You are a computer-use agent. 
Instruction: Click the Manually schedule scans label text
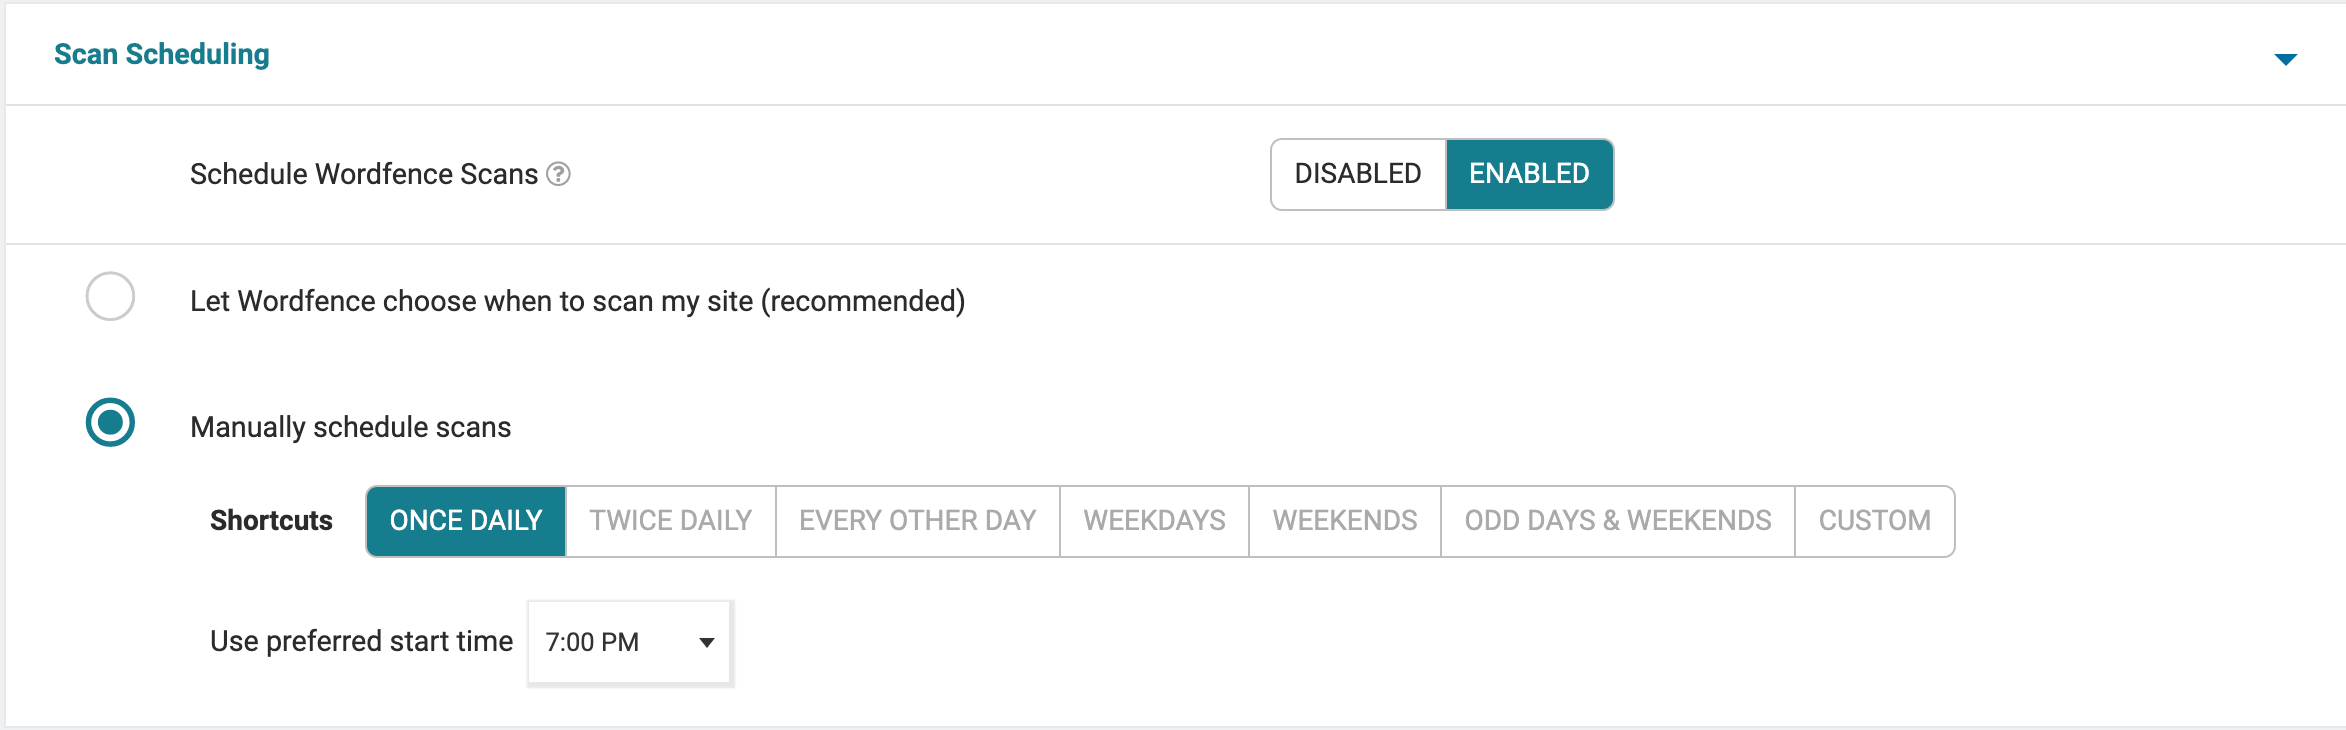(x=349, y=426)
